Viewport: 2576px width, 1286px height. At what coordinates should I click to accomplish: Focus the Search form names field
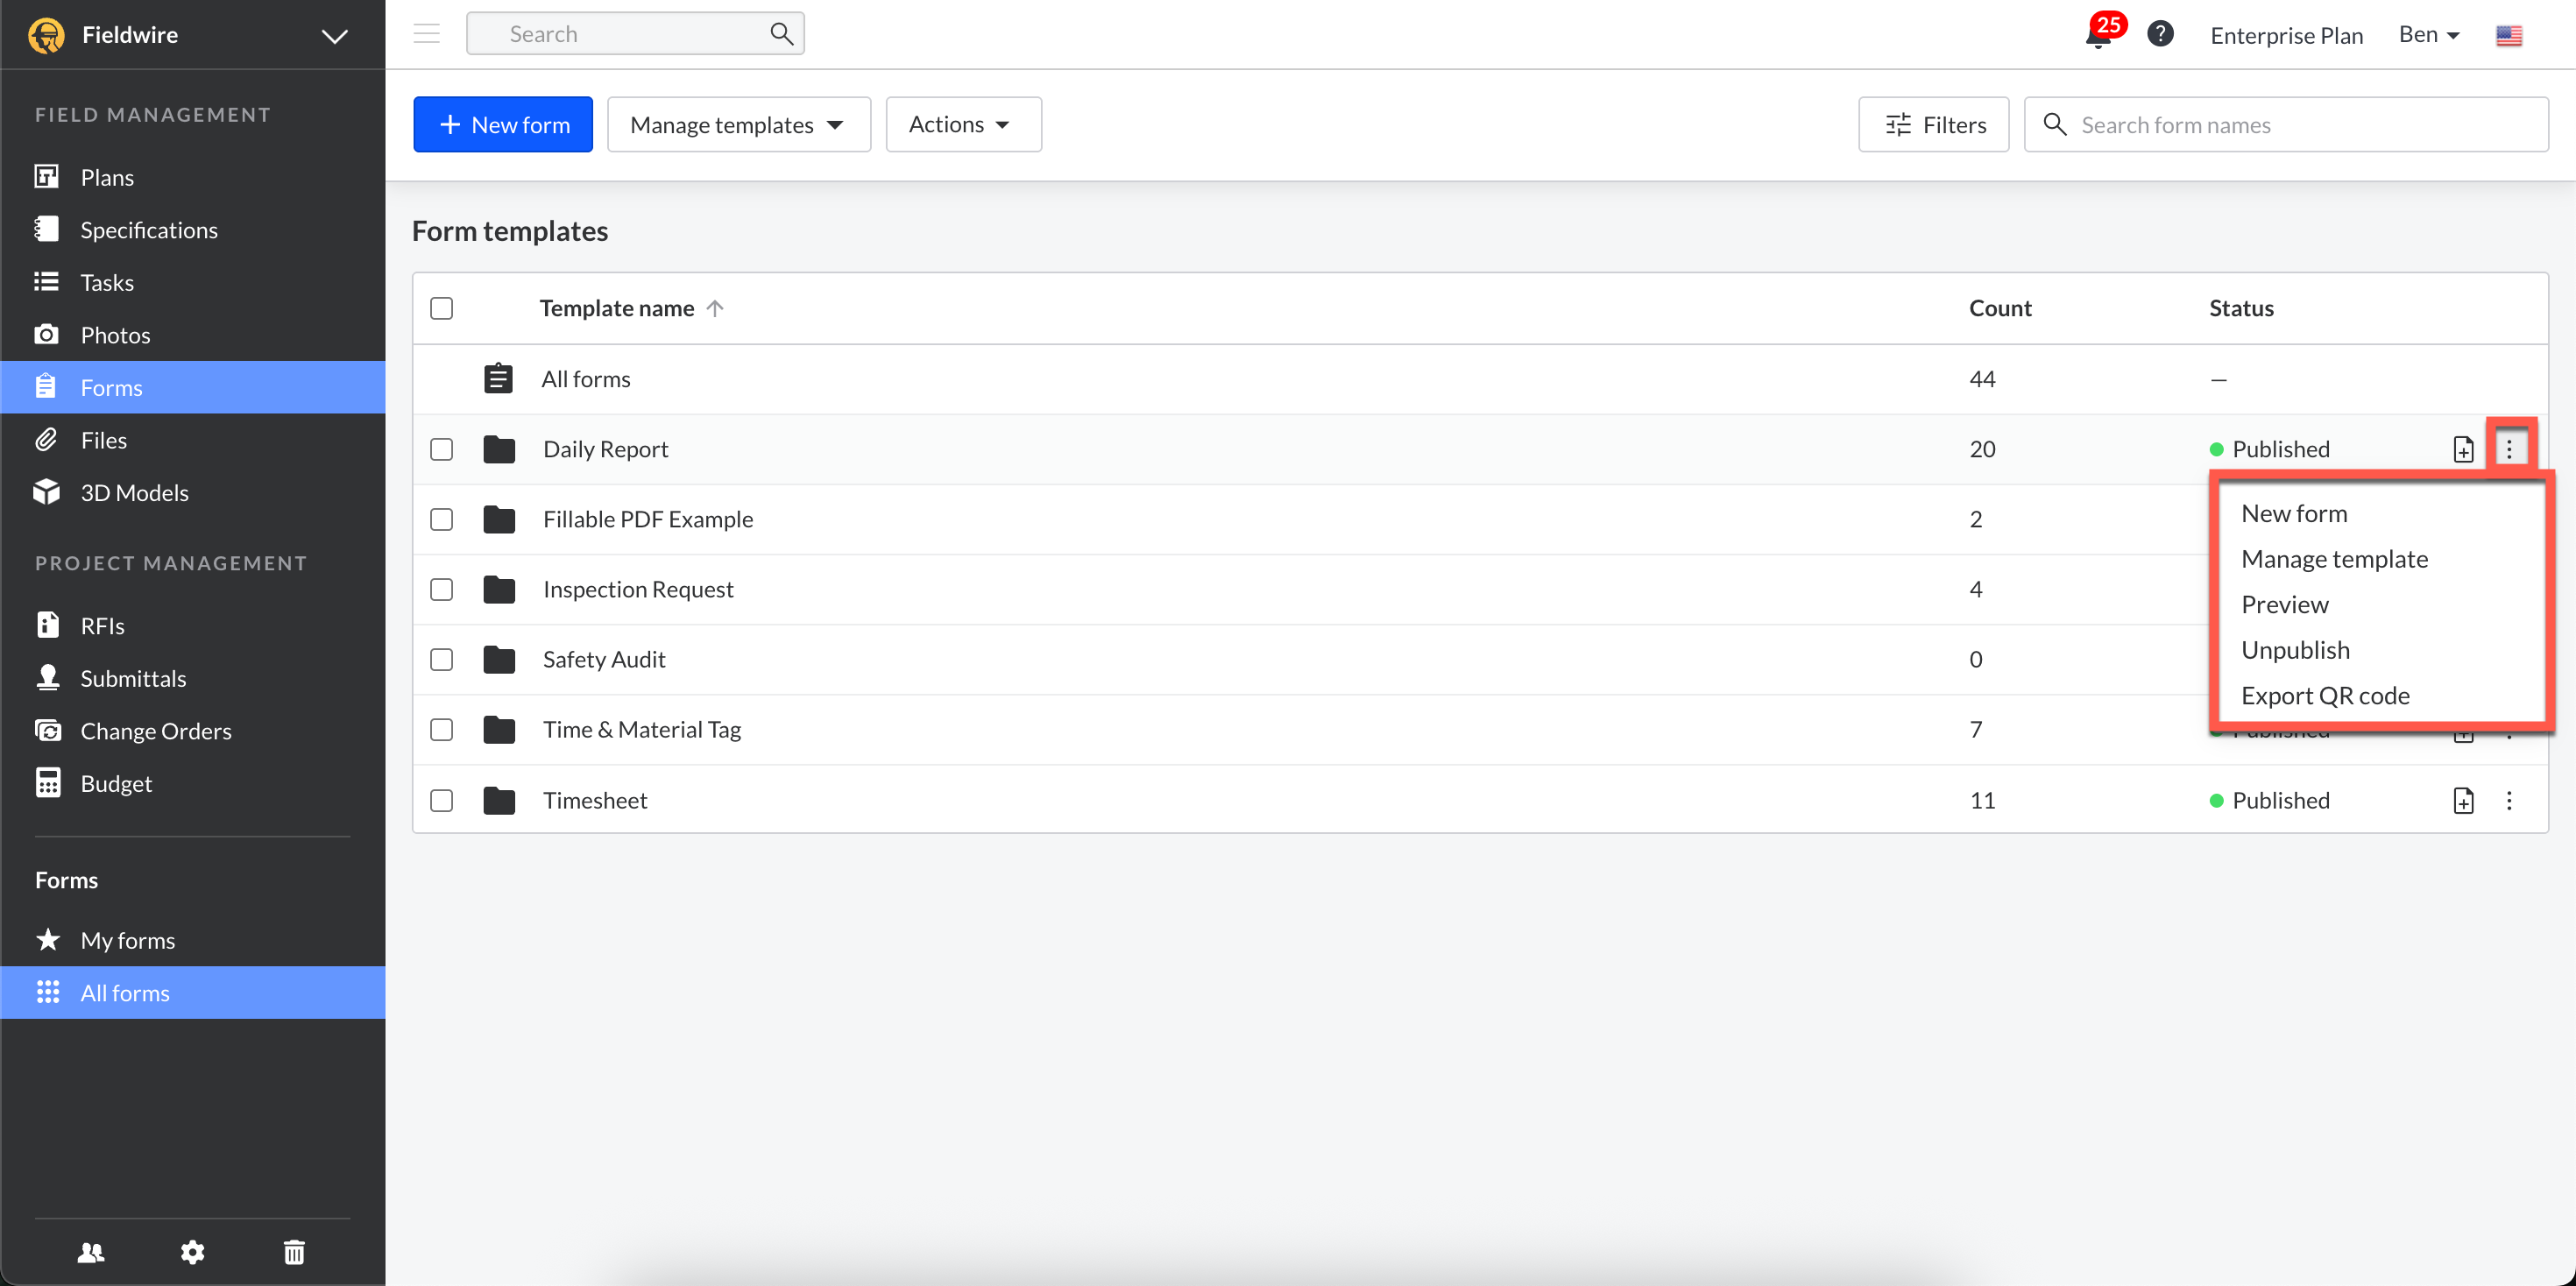pos(2285,124)
